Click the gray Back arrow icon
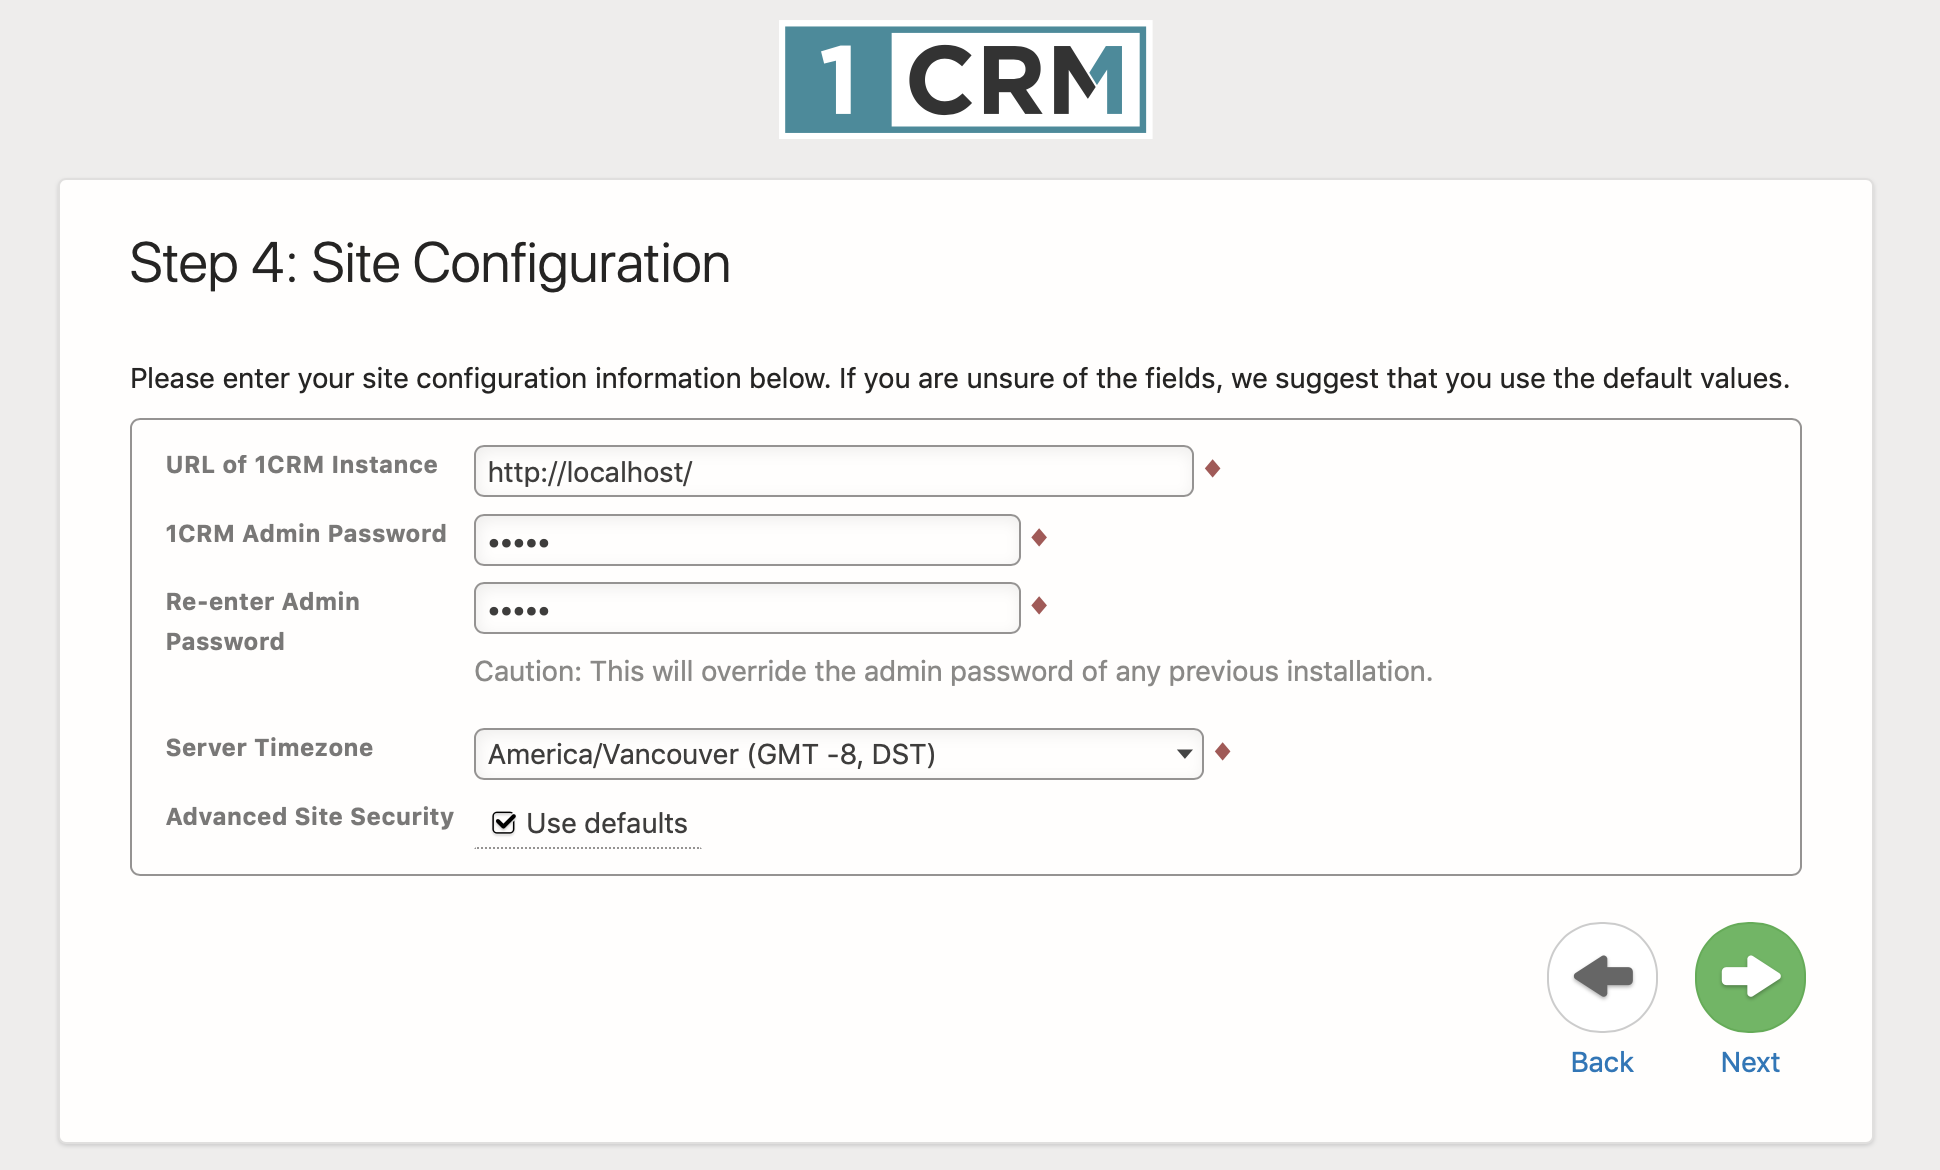Screen dimensions: 1940x1170 [x=1602, y=977]
